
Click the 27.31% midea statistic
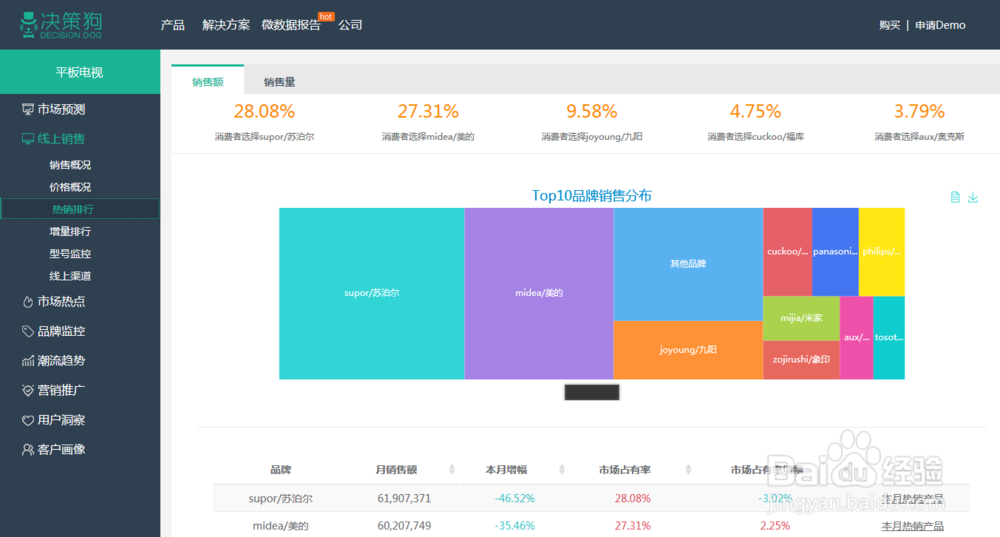click(428, 112)
